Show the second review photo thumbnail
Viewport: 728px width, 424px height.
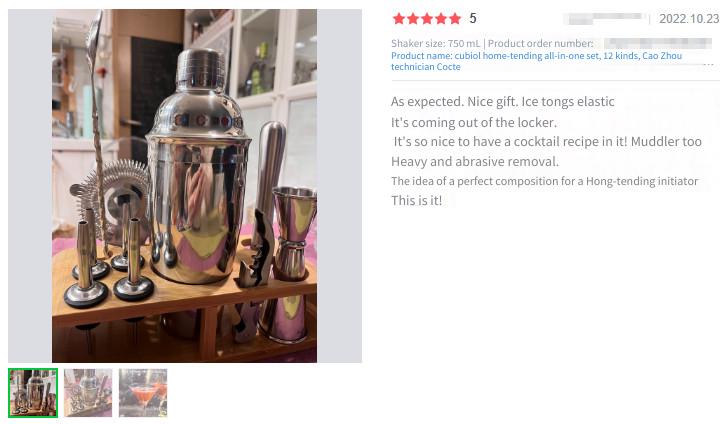[88, 393]
